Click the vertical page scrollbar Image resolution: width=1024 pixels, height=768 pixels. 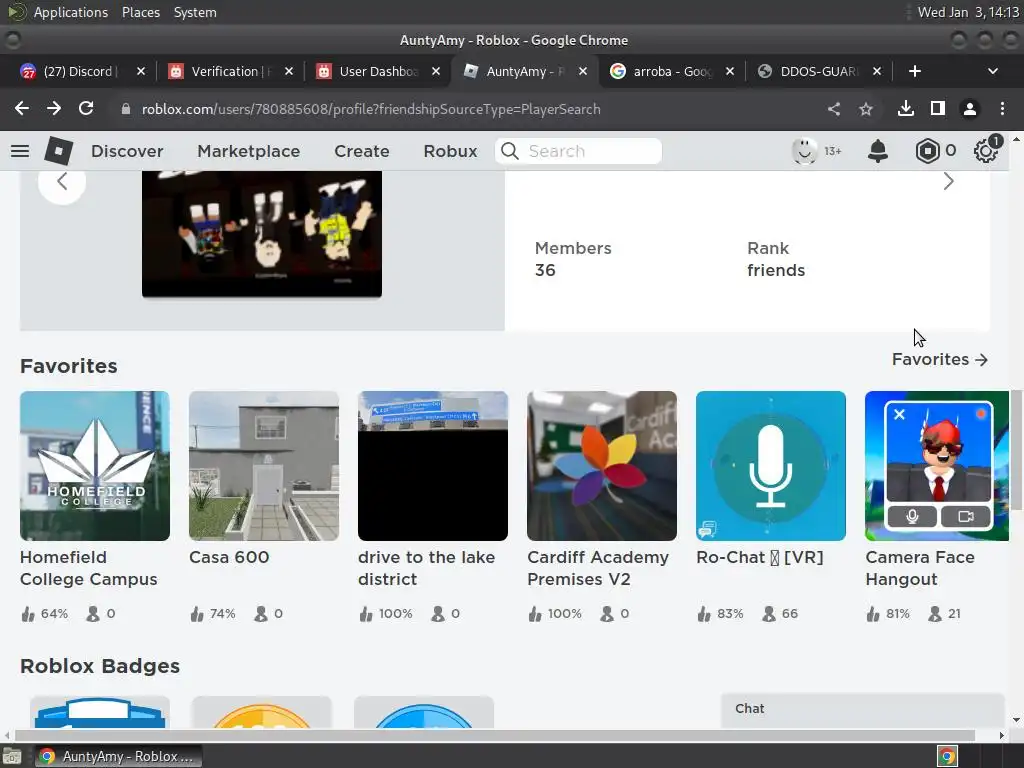(1016, 449)
